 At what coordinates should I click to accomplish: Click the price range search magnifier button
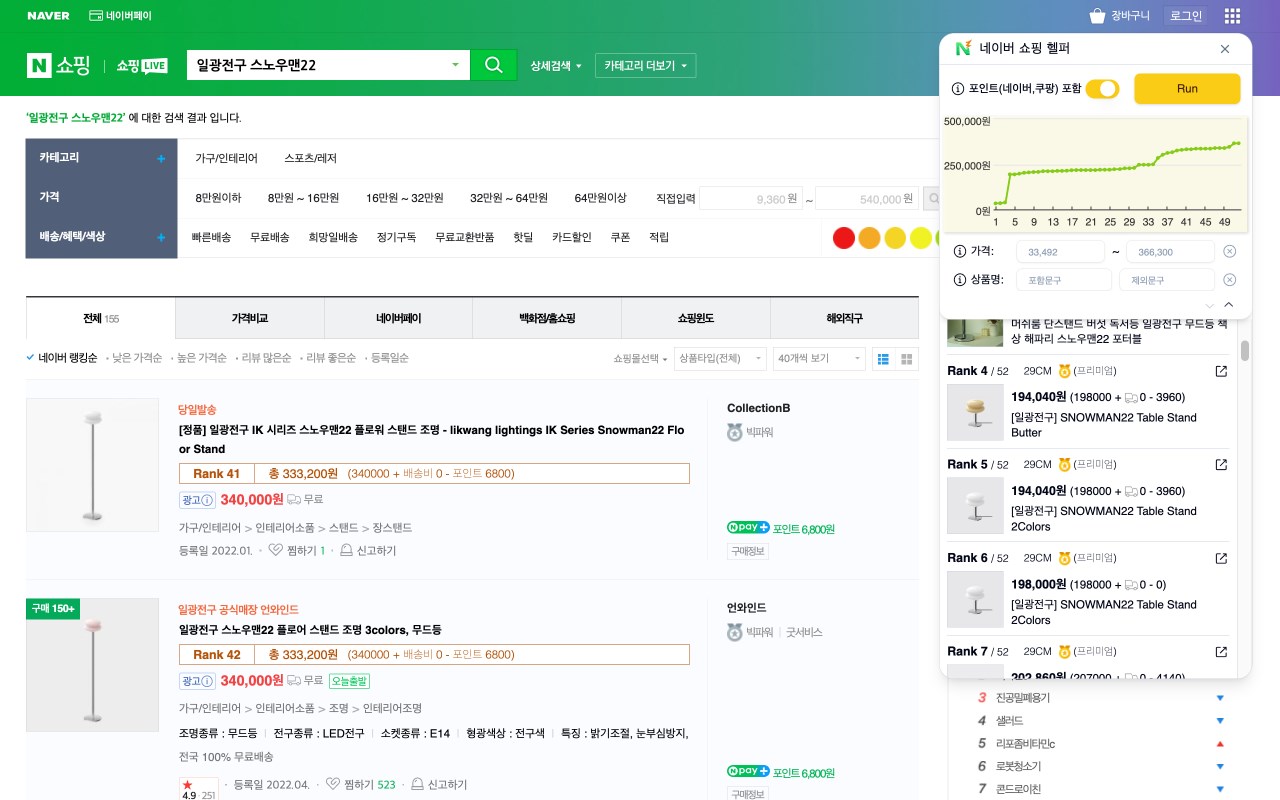pos(933,199)
